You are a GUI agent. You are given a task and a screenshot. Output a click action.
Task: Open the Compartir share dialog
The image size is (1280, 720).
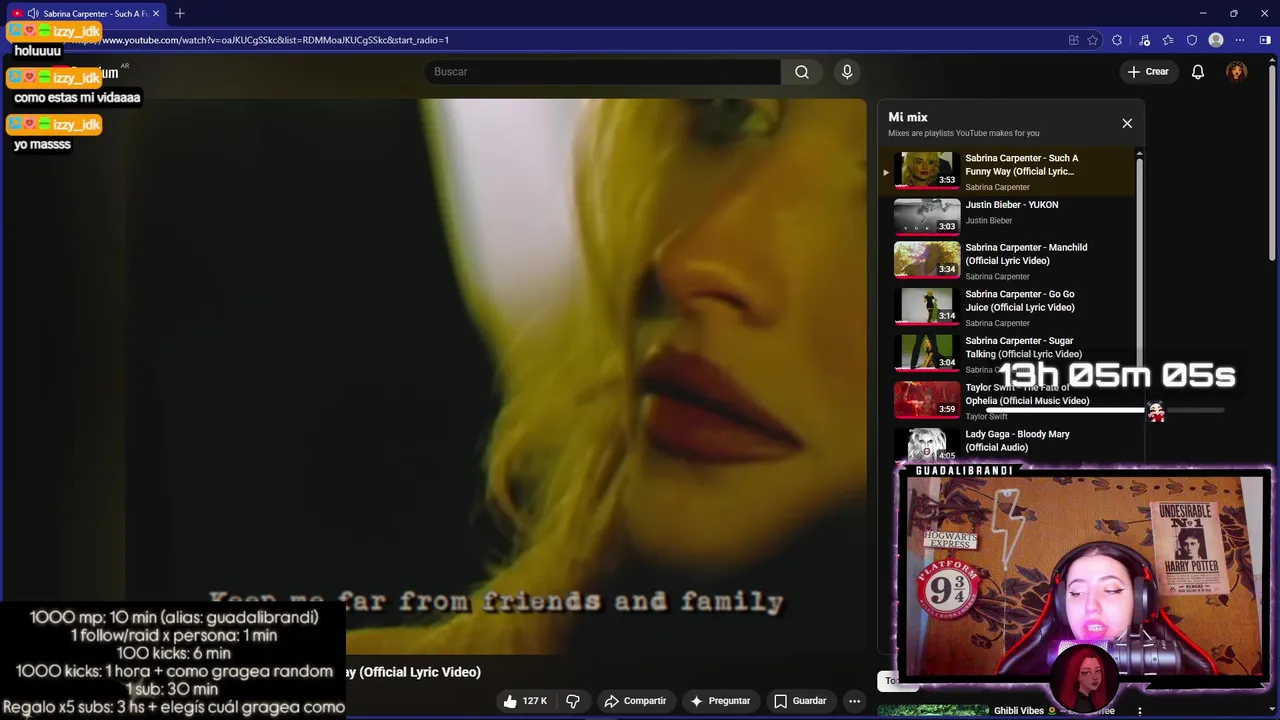click(635, 701)
